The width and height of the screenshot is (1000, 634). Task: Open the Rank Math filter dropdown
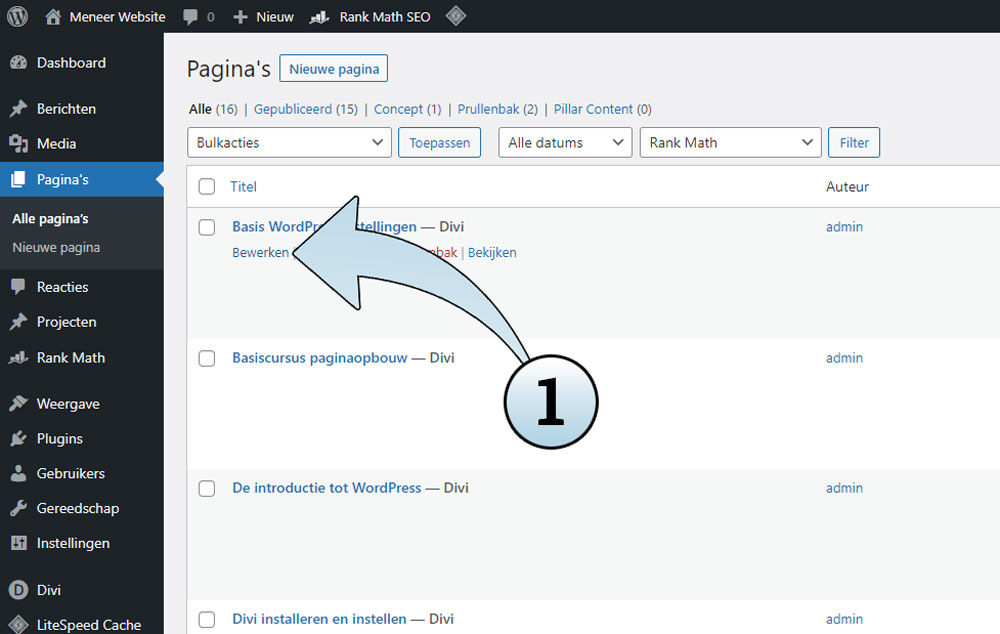pos(730,143)
